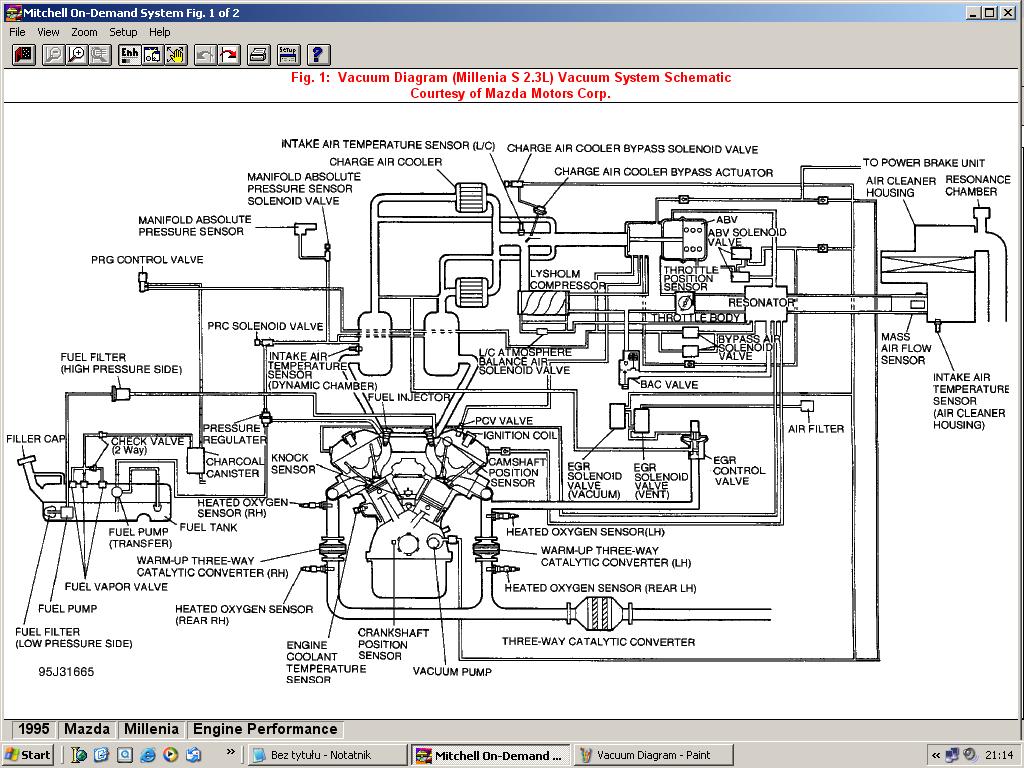Screen dimensions: 1024x768
Task: Expand the quick launch overflow chevron
Action: [231, 752]
